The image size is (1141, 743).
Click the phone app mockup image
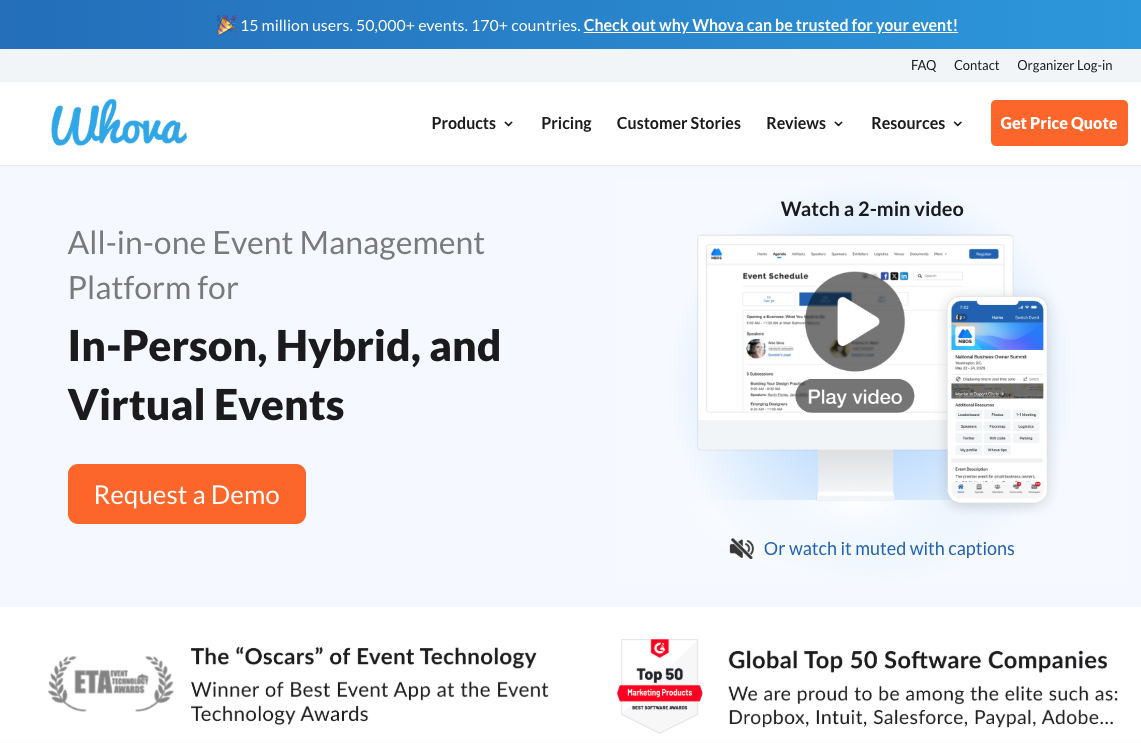tap(997, 400)
